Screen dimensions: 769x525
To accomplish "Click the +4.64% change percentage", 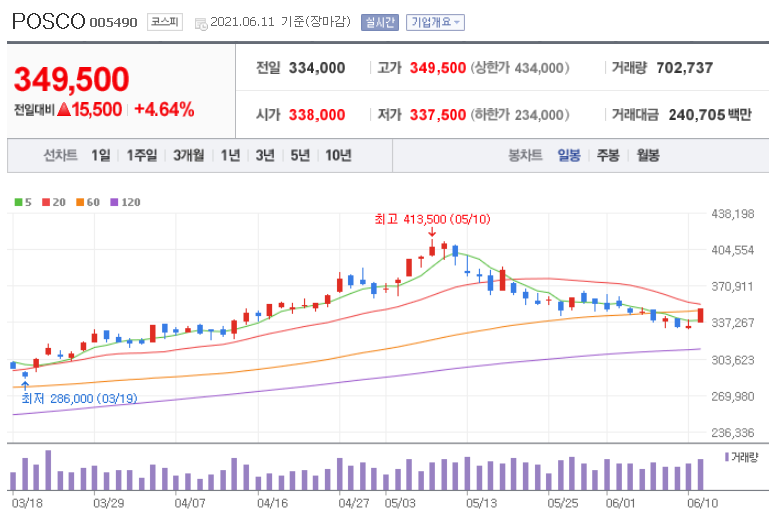I will tap(164, 109).
